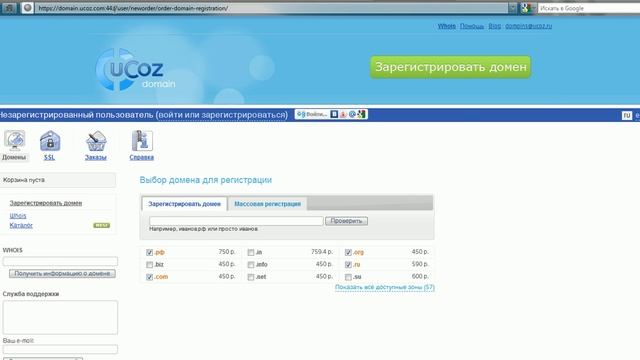Expand all available zones (57) link
The height and width of the screenshot is (360, 640).
coord(384,287)
